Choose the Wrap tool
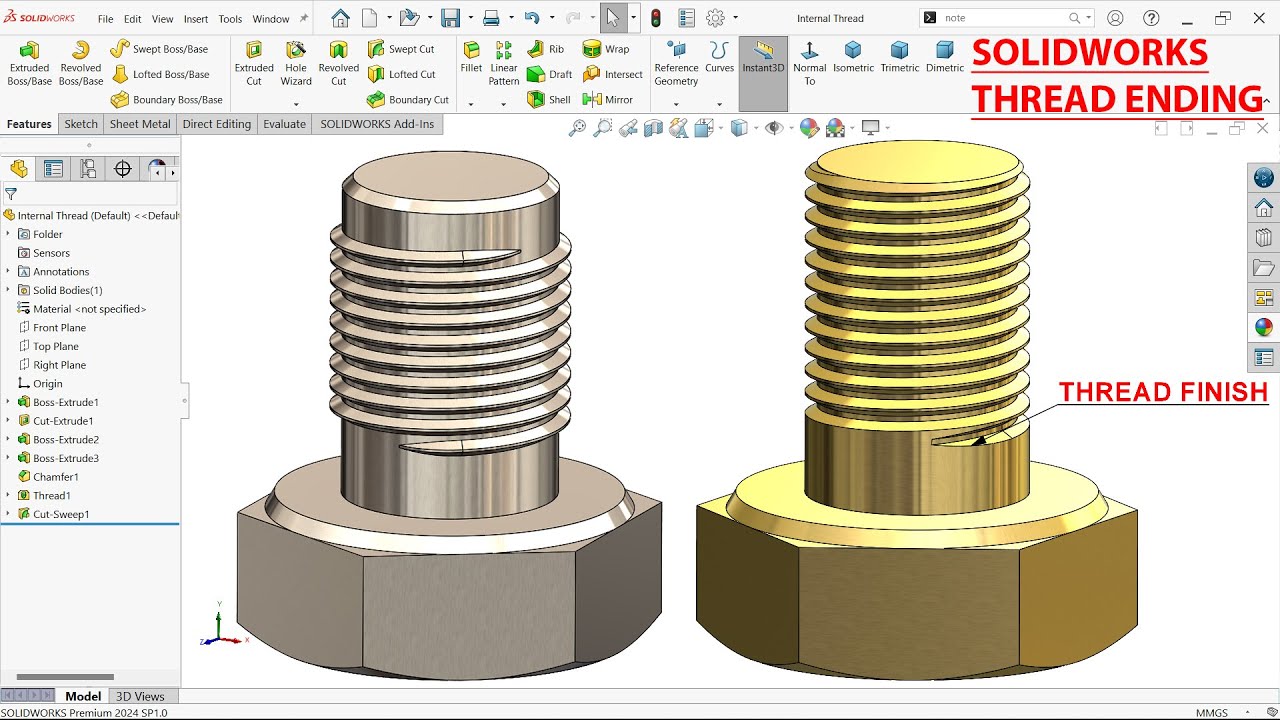Viewport: 1280px width, 720px height. pyautogui.click(x=606, y=49)
